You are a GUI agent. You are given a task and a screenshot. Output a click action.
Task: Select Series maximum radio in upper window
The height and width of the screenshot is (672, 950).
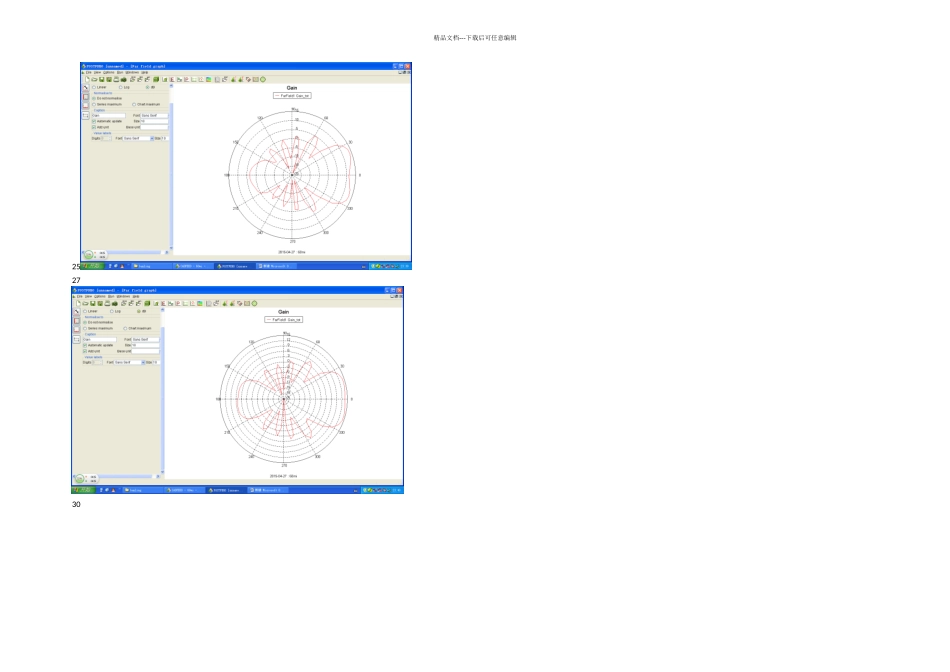pos(94,104)
